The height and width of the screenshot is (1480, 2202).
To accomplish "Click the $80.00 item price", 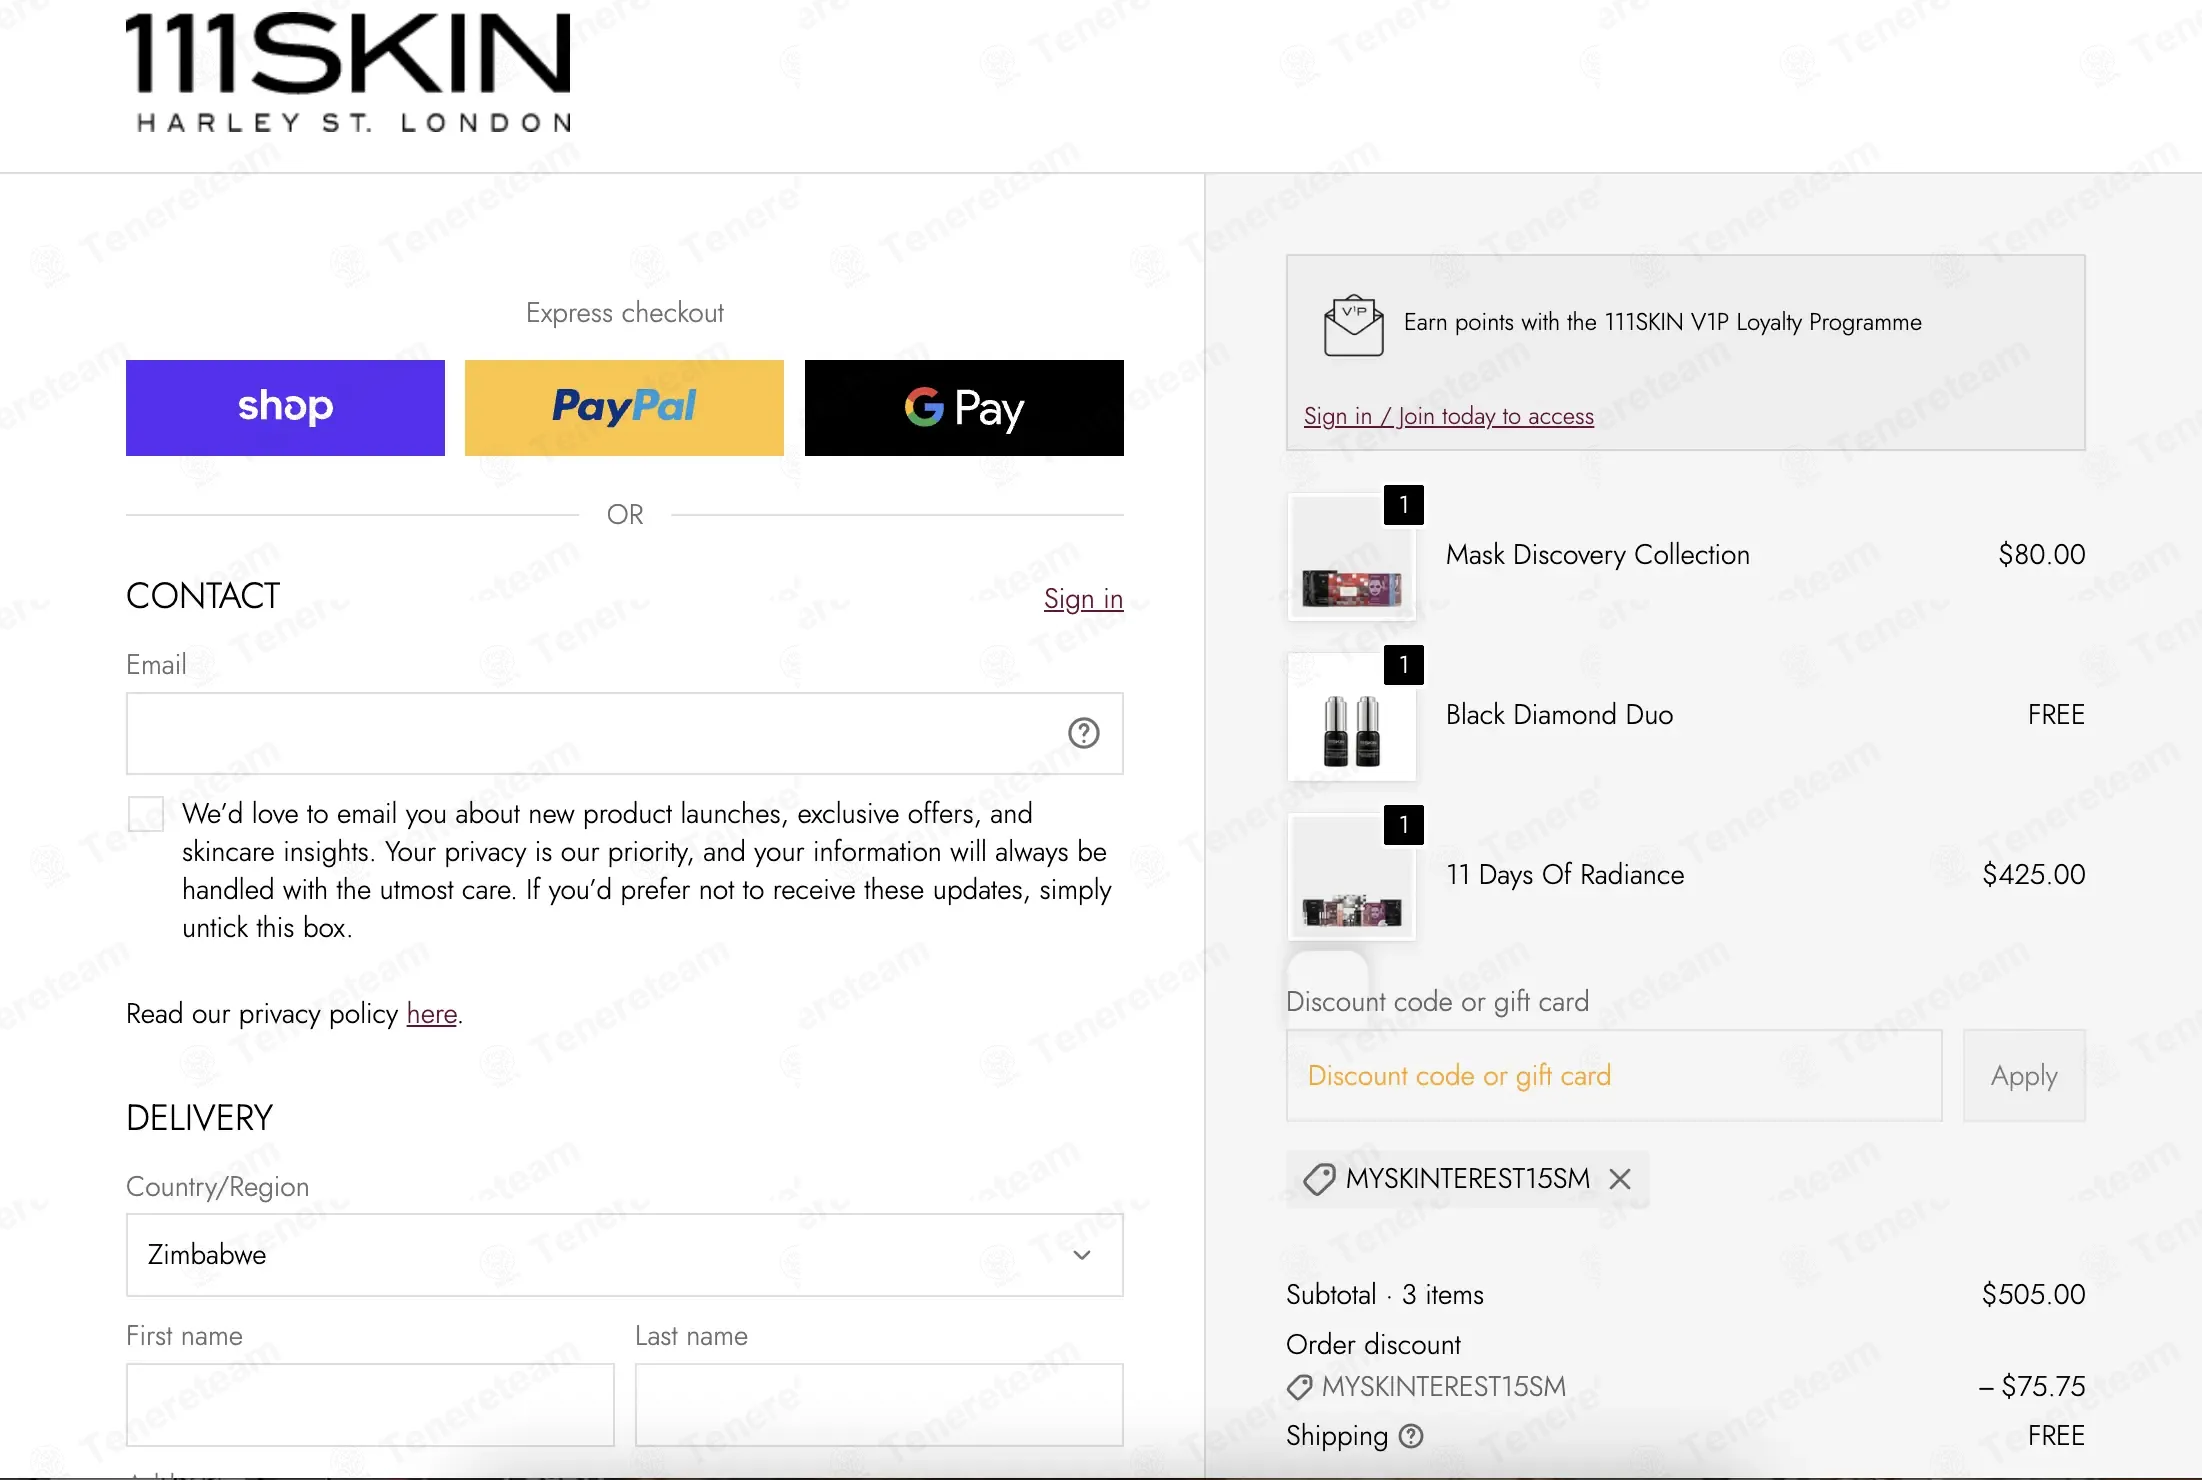I will click(2041, 555).
